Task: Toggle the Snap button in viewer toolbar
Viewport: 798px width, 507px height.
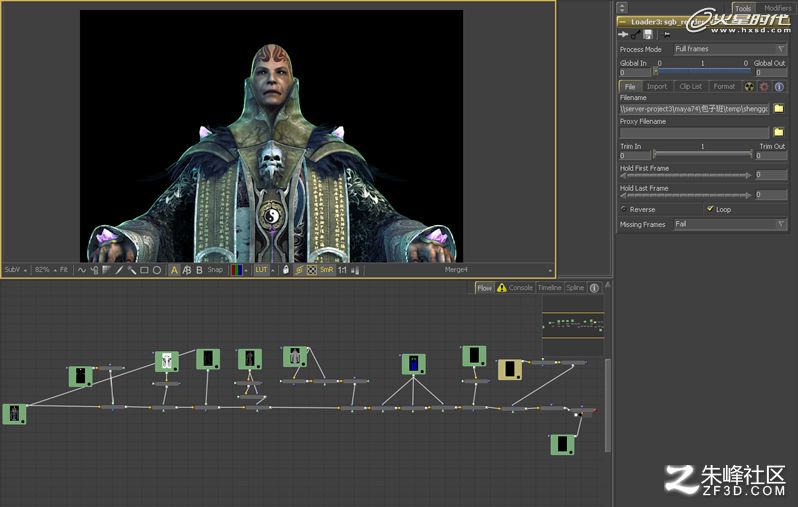Action: 215,270
